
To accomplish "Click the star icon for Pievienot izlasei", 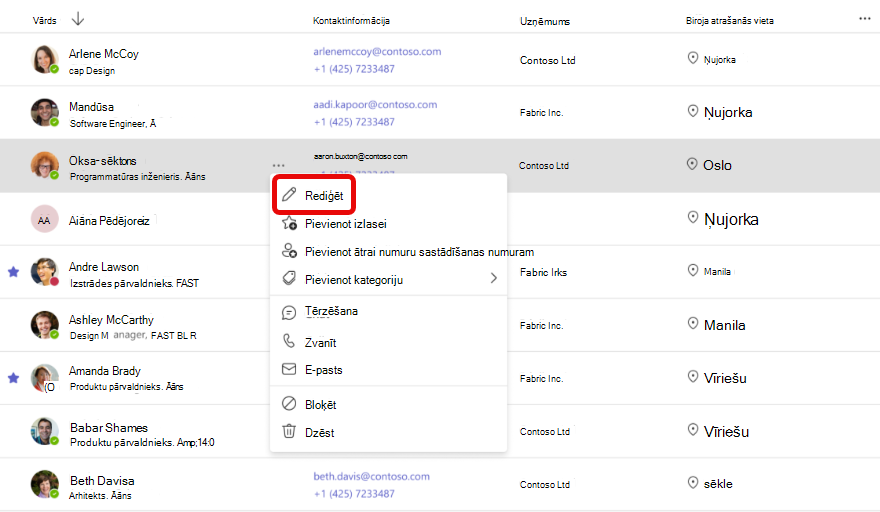I will pos(289,223).
